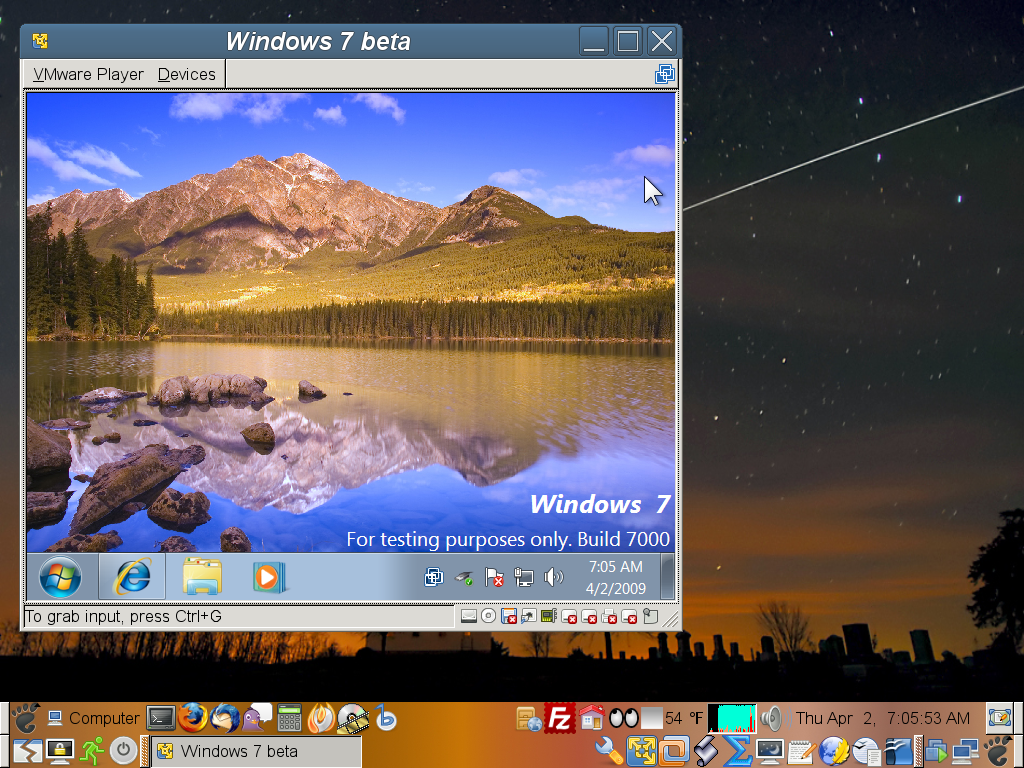1024x768 pixels.
Task: Open Internet Explorer in the Windows 7 taskbar
Action: (132, 576)
